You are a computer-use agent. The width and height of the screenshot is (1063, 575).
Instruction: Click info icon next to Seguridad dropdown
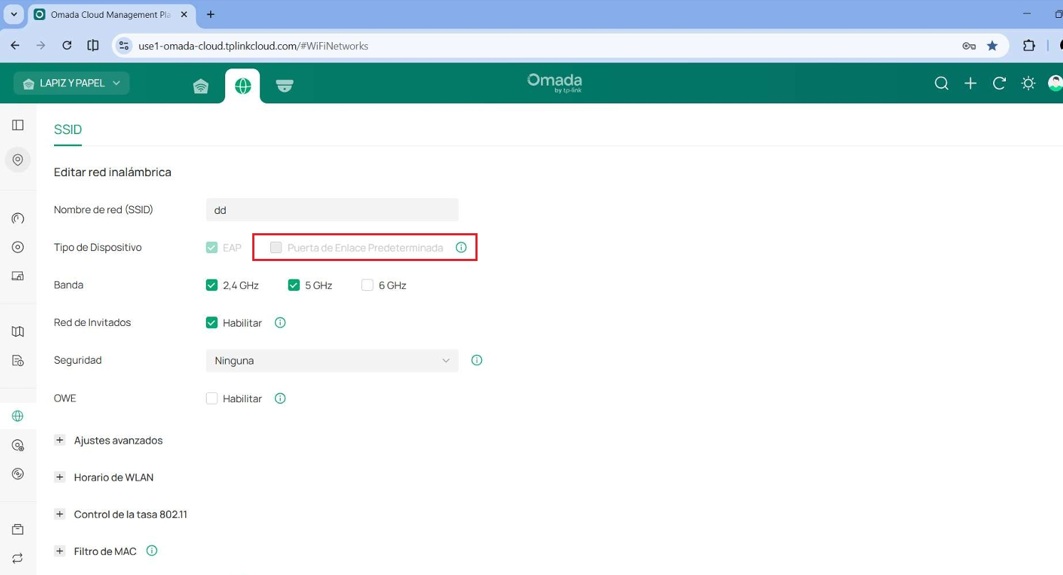pos(477,360)
